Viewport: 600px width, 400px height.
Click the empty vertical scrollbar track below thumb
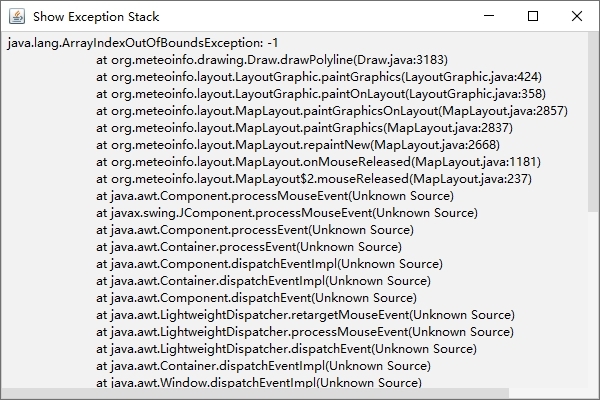tap(593, 300)
